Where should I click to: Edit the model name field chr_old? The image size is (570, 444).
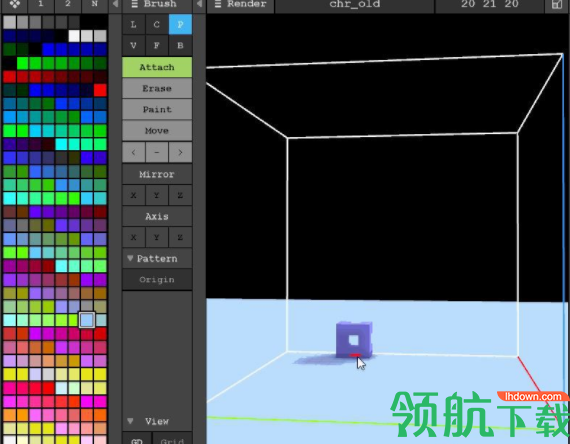click(x=354, y=4)
